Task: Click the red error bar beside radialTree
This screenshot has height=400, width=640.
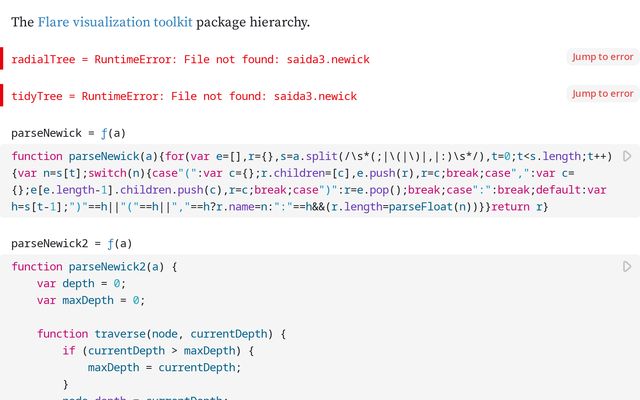Action: 3,59
